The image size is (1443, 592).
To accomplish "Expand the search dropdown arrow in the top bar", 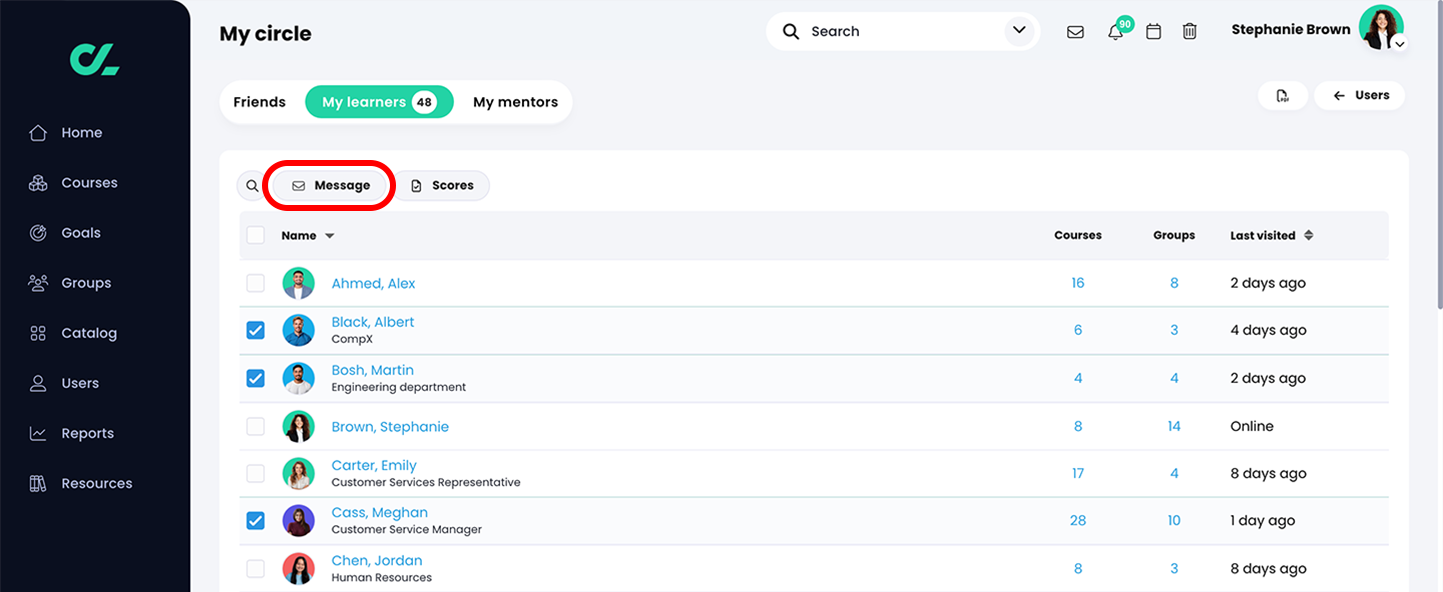I will (1019, 31).
